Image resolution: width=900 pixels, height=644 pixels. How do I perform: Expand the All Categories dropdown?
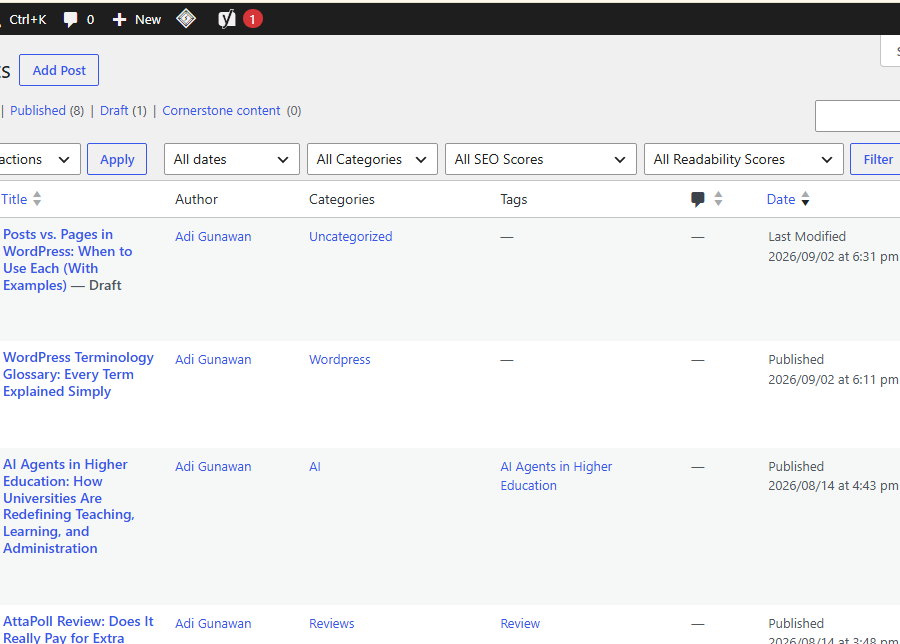[x=372, y=159]
